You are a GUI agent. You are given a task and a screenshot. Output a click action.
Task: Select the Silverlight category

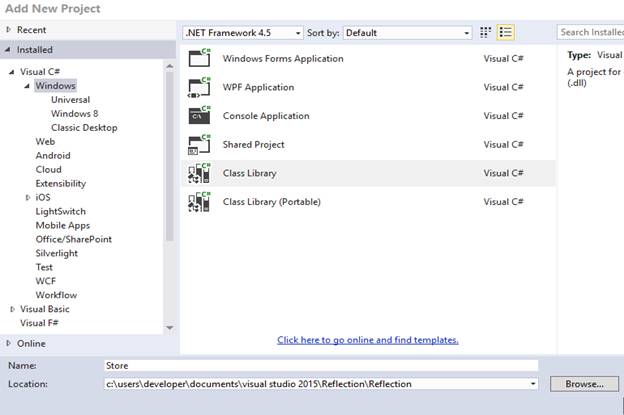point(57,253)
